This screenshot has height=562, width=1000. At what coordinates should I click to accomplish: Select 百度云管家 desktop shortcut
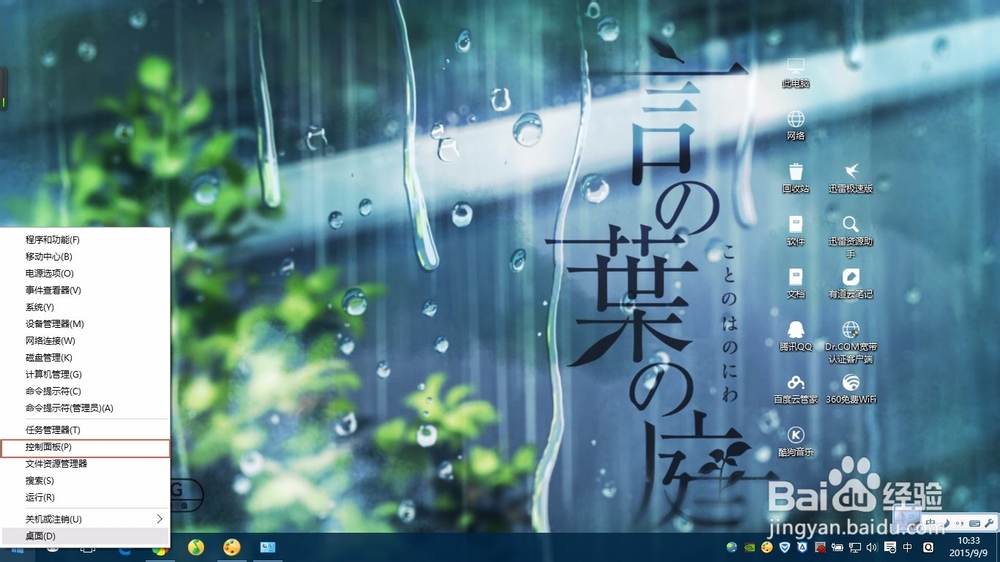pos(795,389)
